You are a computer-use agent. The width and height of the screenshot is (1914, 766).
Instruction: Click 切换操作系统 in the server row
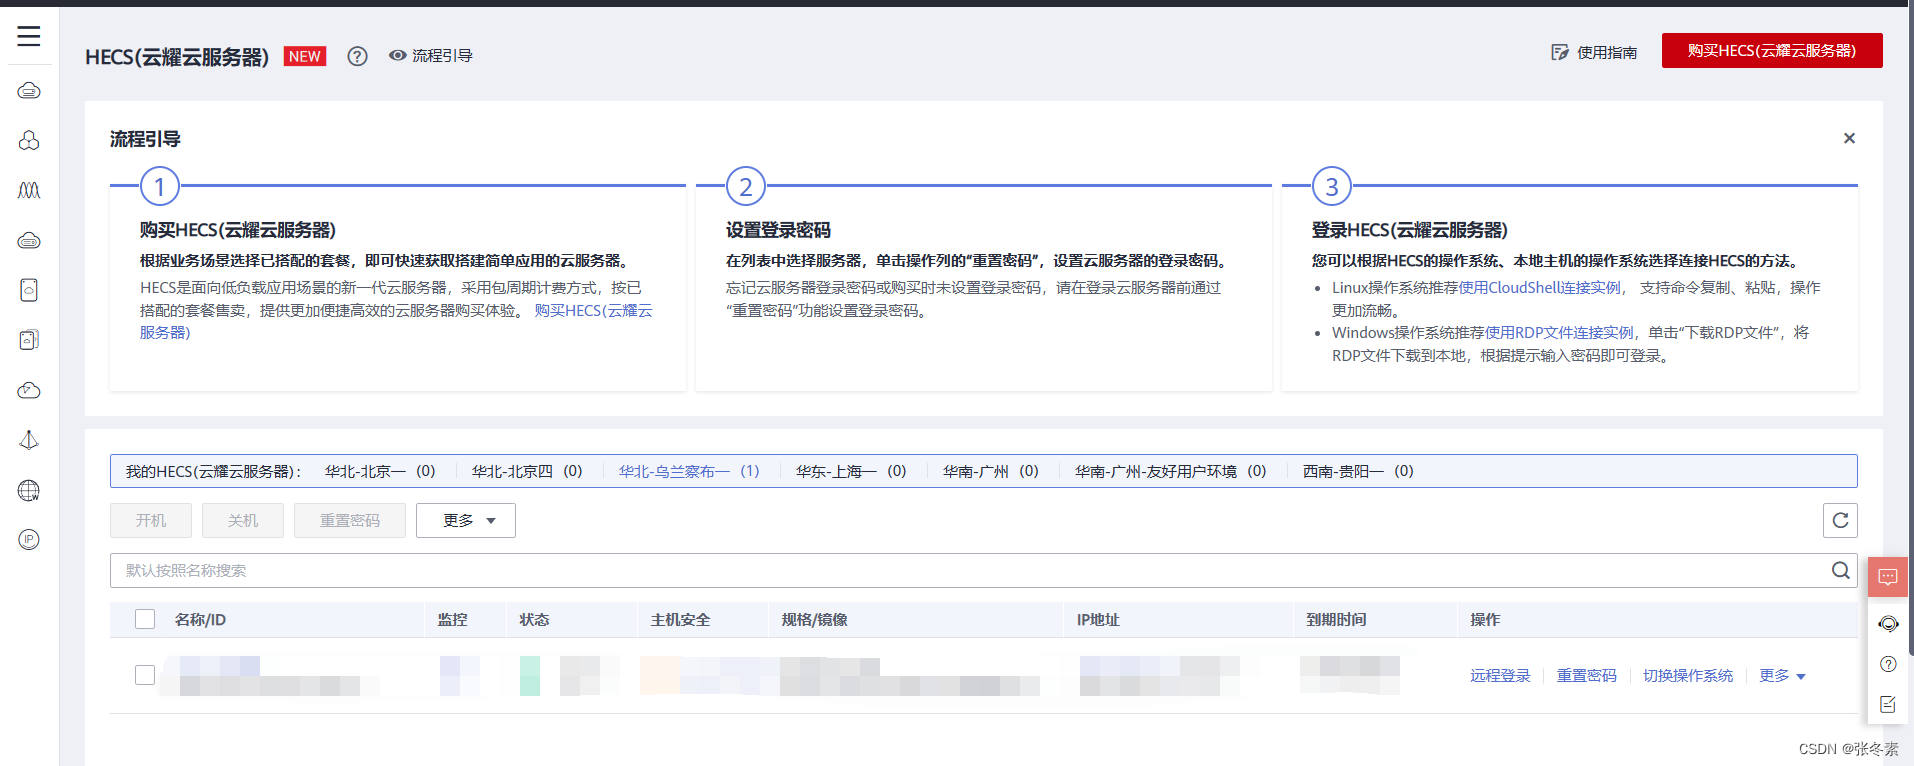point(1688,676)
